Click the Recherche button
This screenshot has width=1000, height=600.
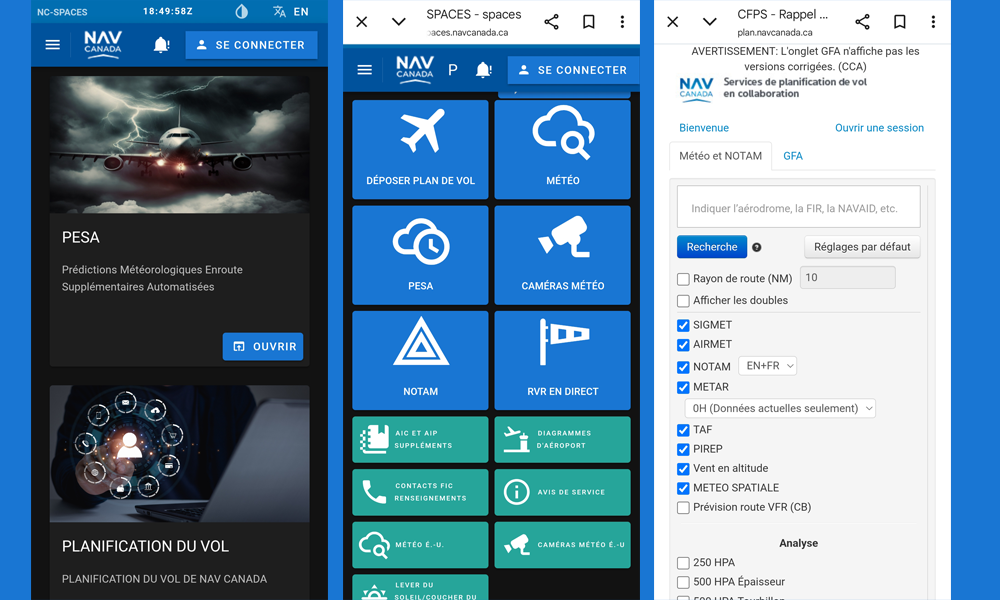click(712, 247)
